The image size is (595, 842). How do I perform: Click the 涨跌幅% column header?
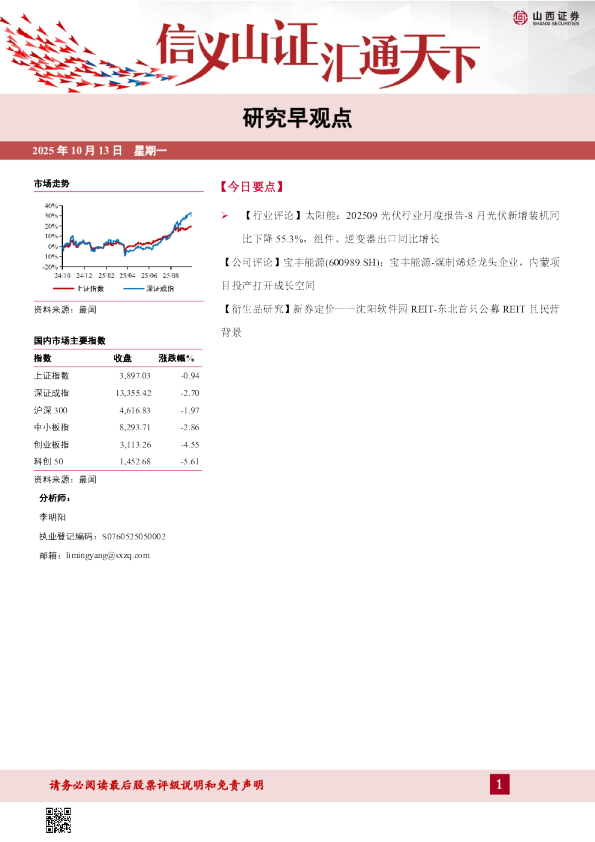tap(176, 358)
